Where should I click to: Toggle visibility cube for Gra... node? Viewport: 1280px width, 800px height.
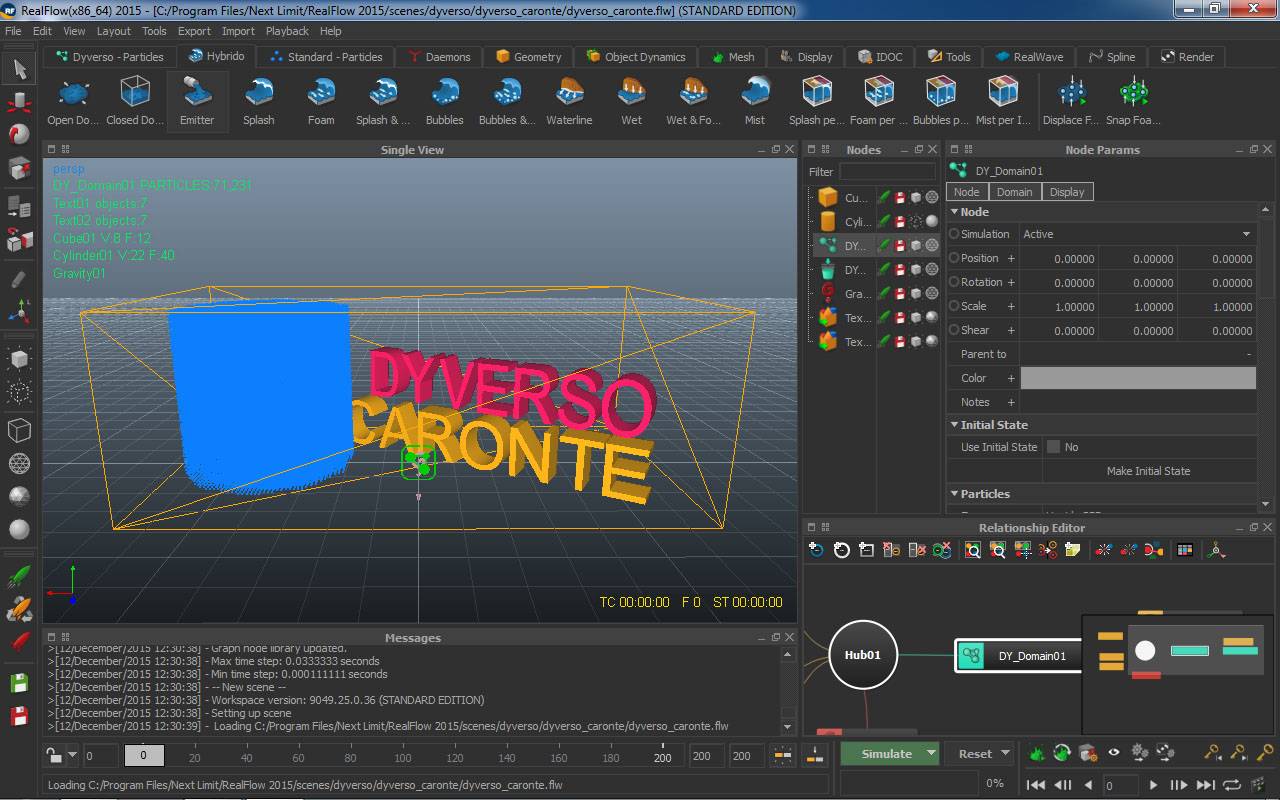[x=916, y=294]
